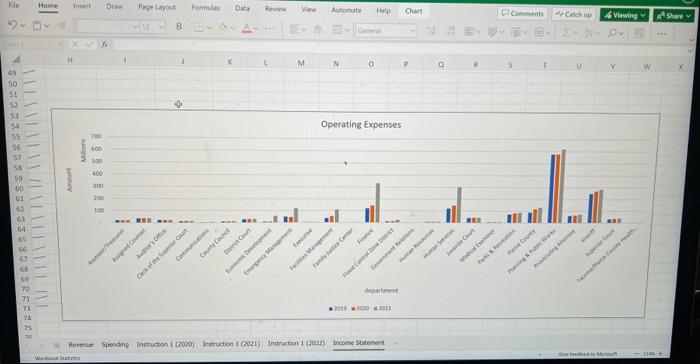Viewport: 700px width, 364px height.
Task: Switch to the Review tab
Action: [x=275, y=8]
